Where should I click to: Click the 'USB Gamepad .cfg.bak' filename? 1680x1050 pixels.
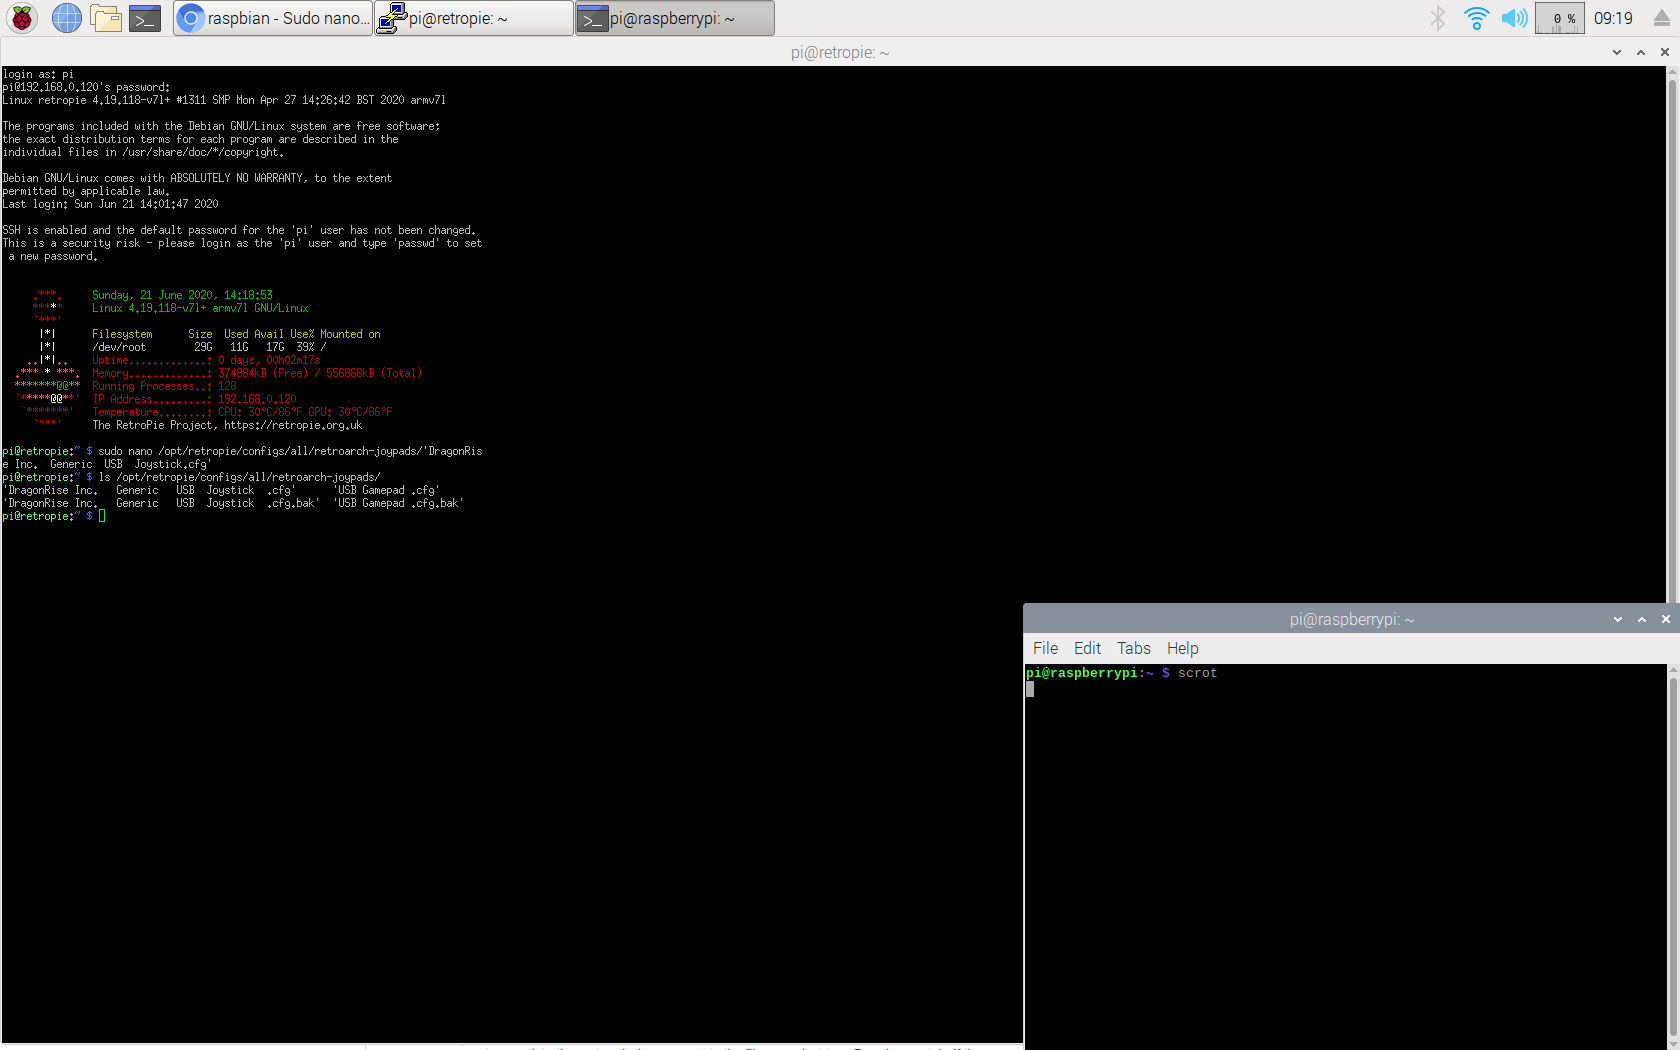[x=399, y=503]
